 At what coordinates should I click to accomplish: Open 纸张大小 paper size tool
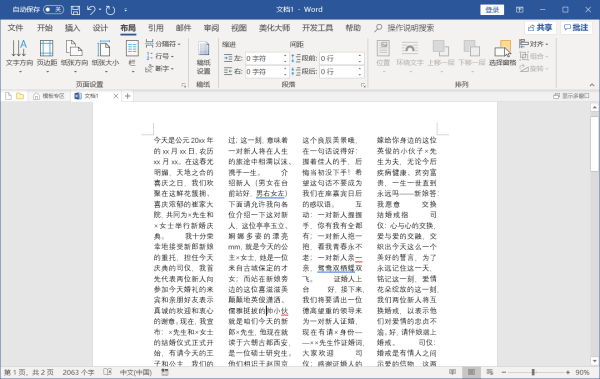(105, 56)
